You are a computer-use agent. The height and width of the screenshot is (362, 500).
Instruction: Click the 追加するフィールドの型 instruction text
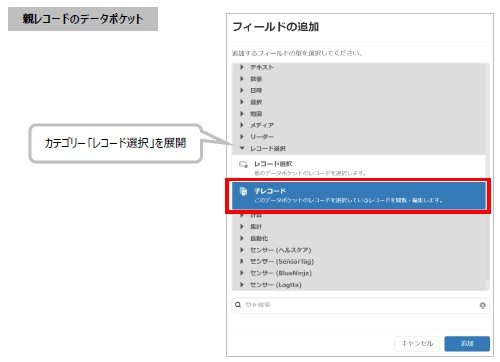(297, 53)
